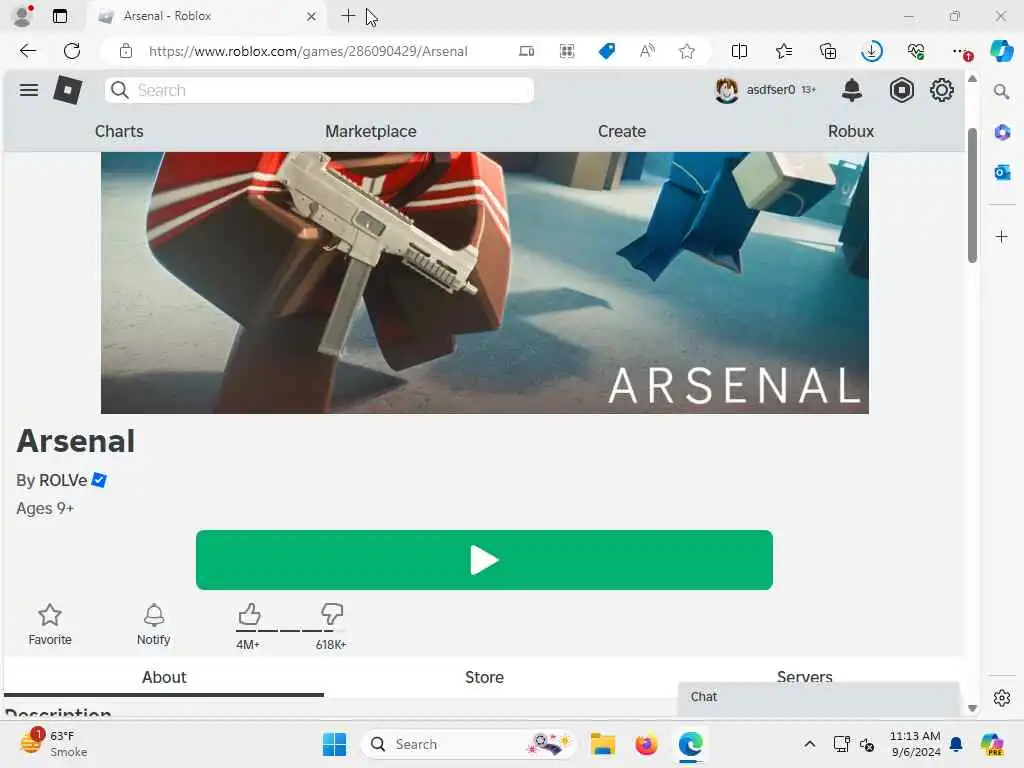The image size is (1024, 768).
Task: Open the Microsoft 365 sidebar icon
Action: (x=1002, y=133)
